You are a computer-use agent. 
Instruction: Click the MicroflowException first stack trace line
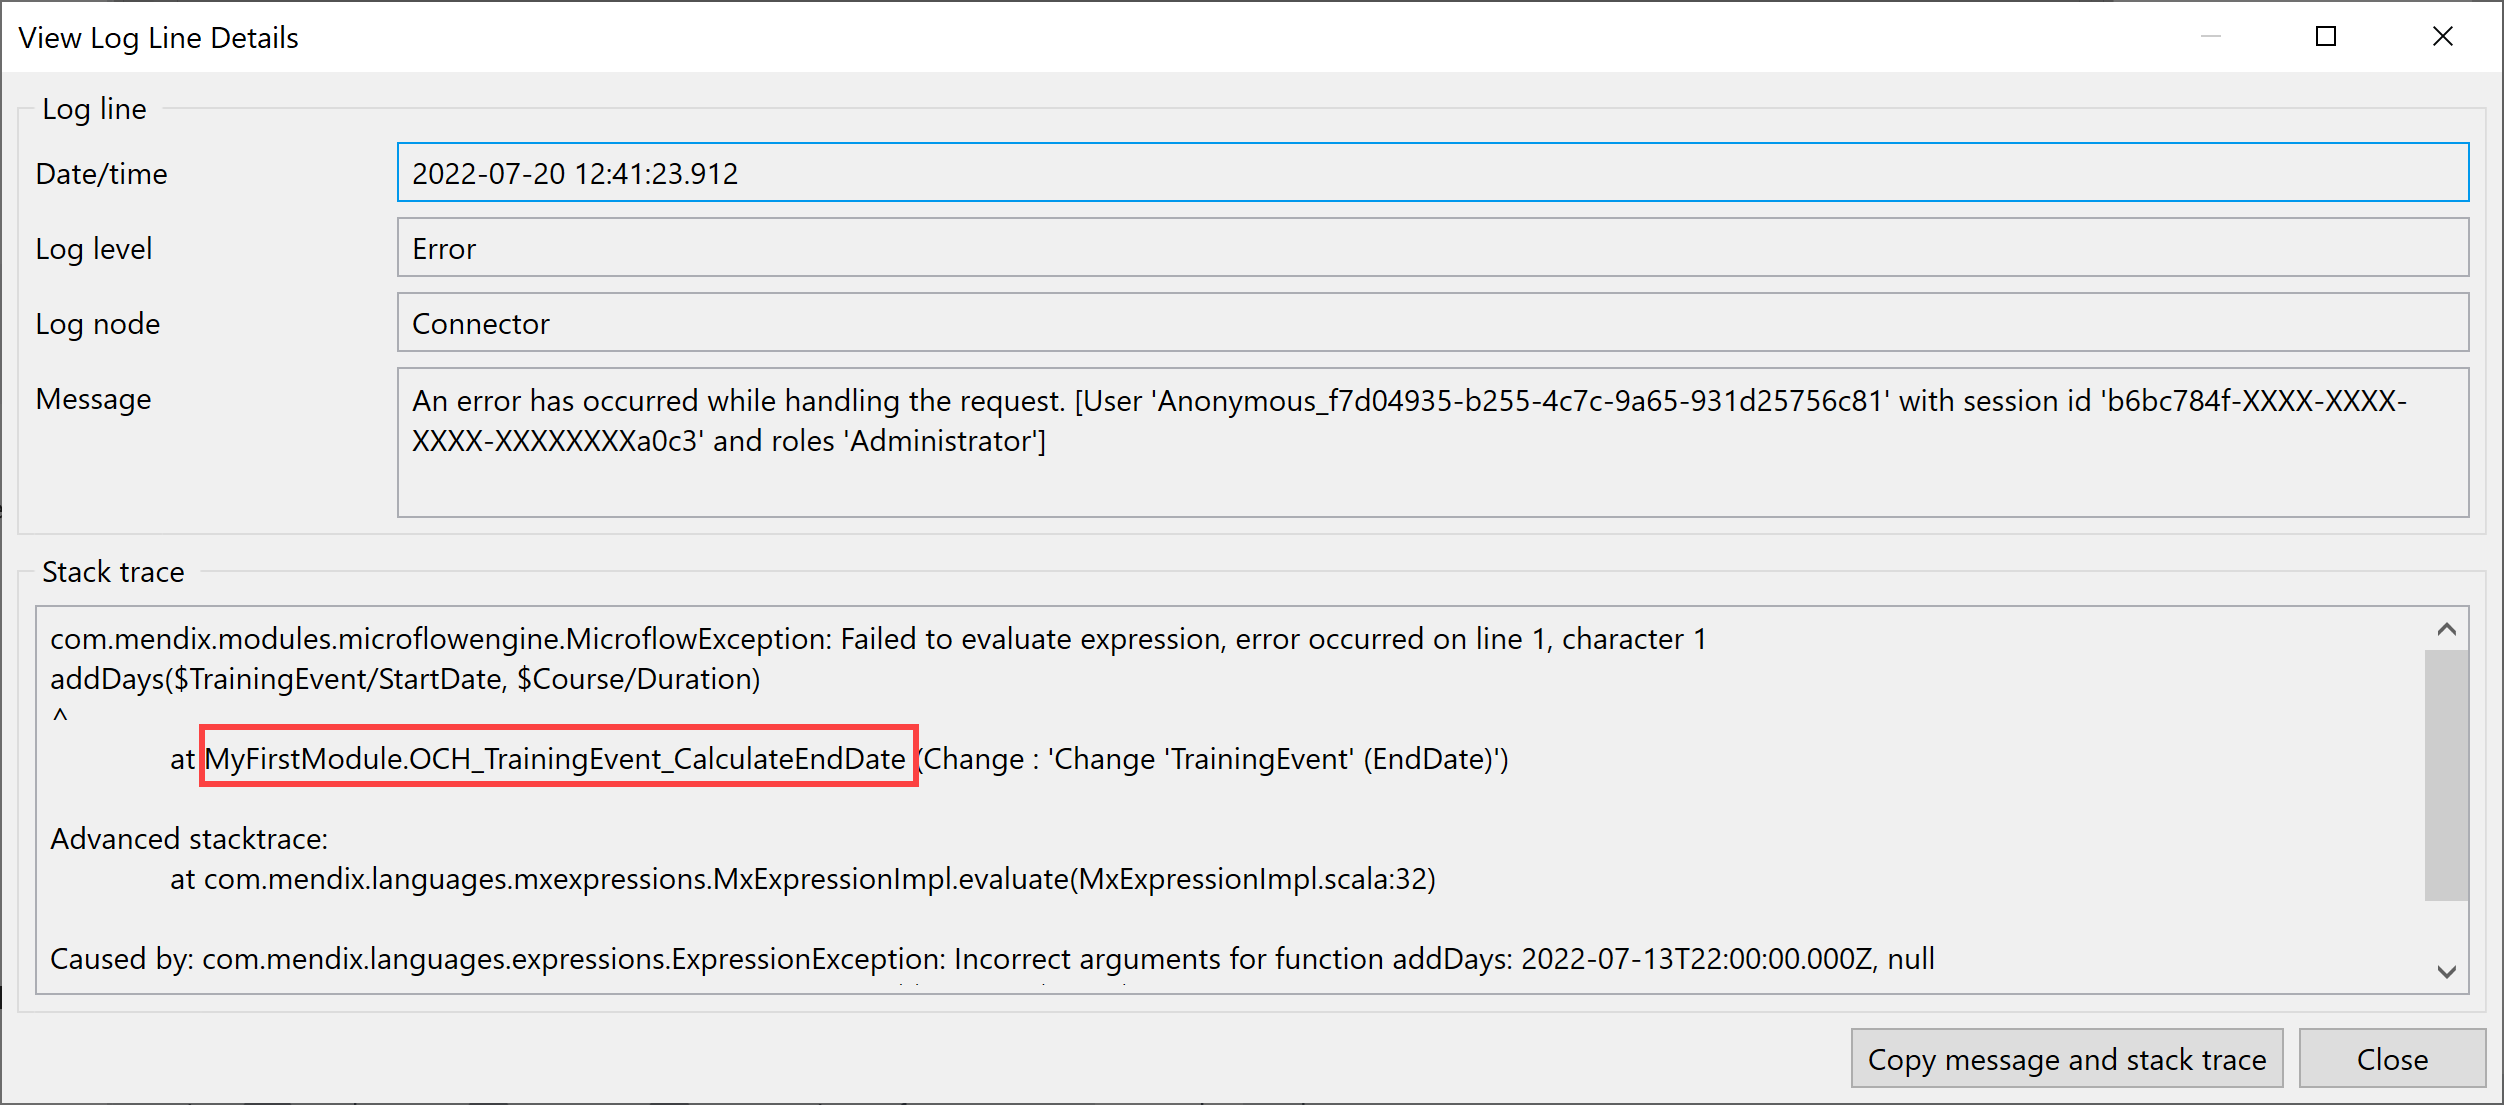(878, 639)
